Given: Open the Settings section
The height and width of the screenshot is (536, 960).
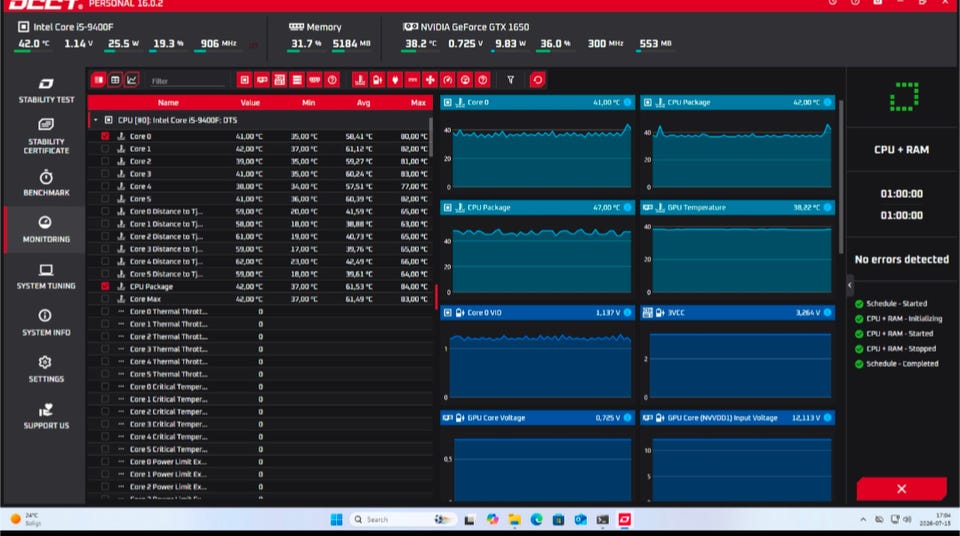Looking at the screenshot, I should click(x=46, y=369).
